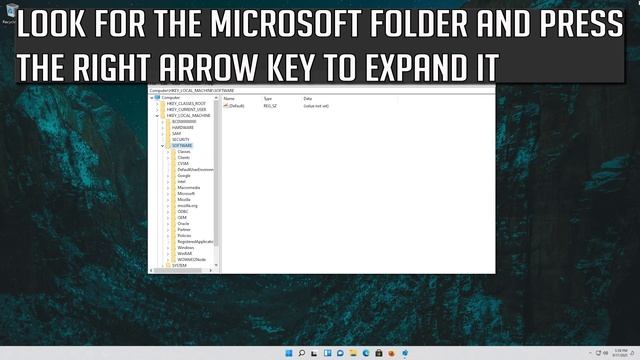Expand the Google key arrow
The height and width of the screenshot is (360, 640).
(168, 176)
